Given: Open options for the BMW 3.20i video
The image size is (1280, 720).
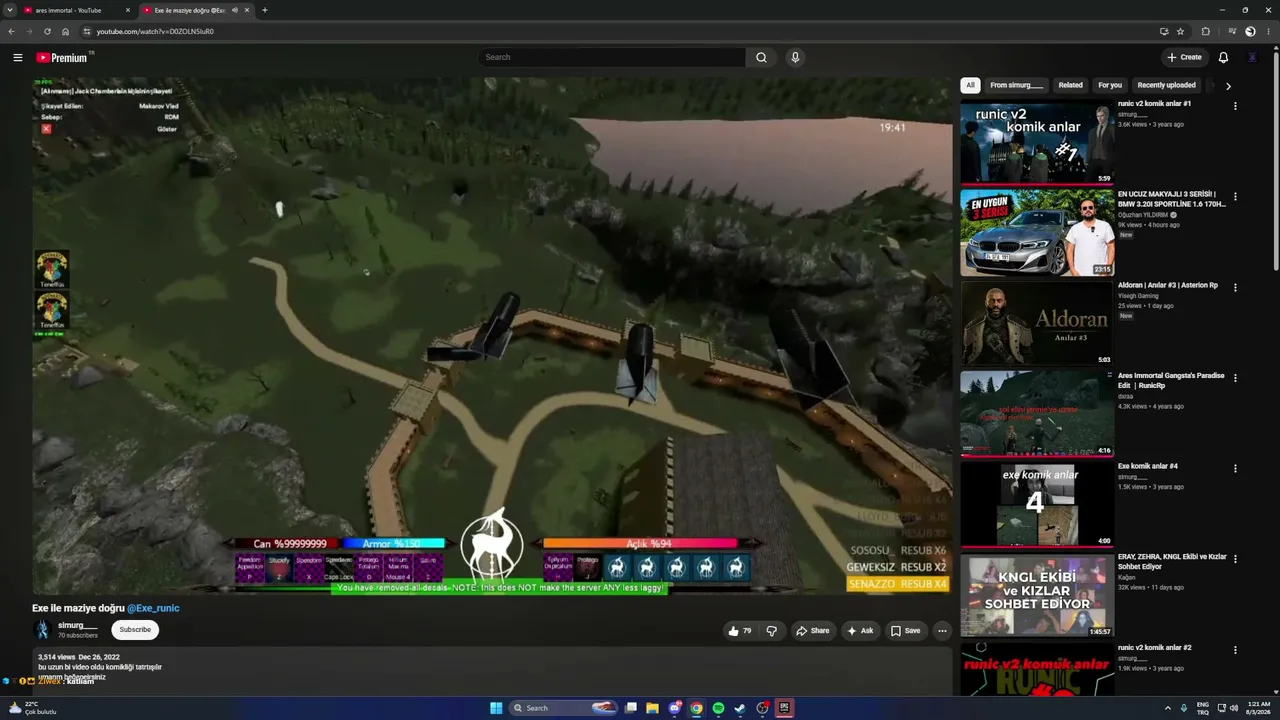Looking at the screenshot, I should 1235,197.
